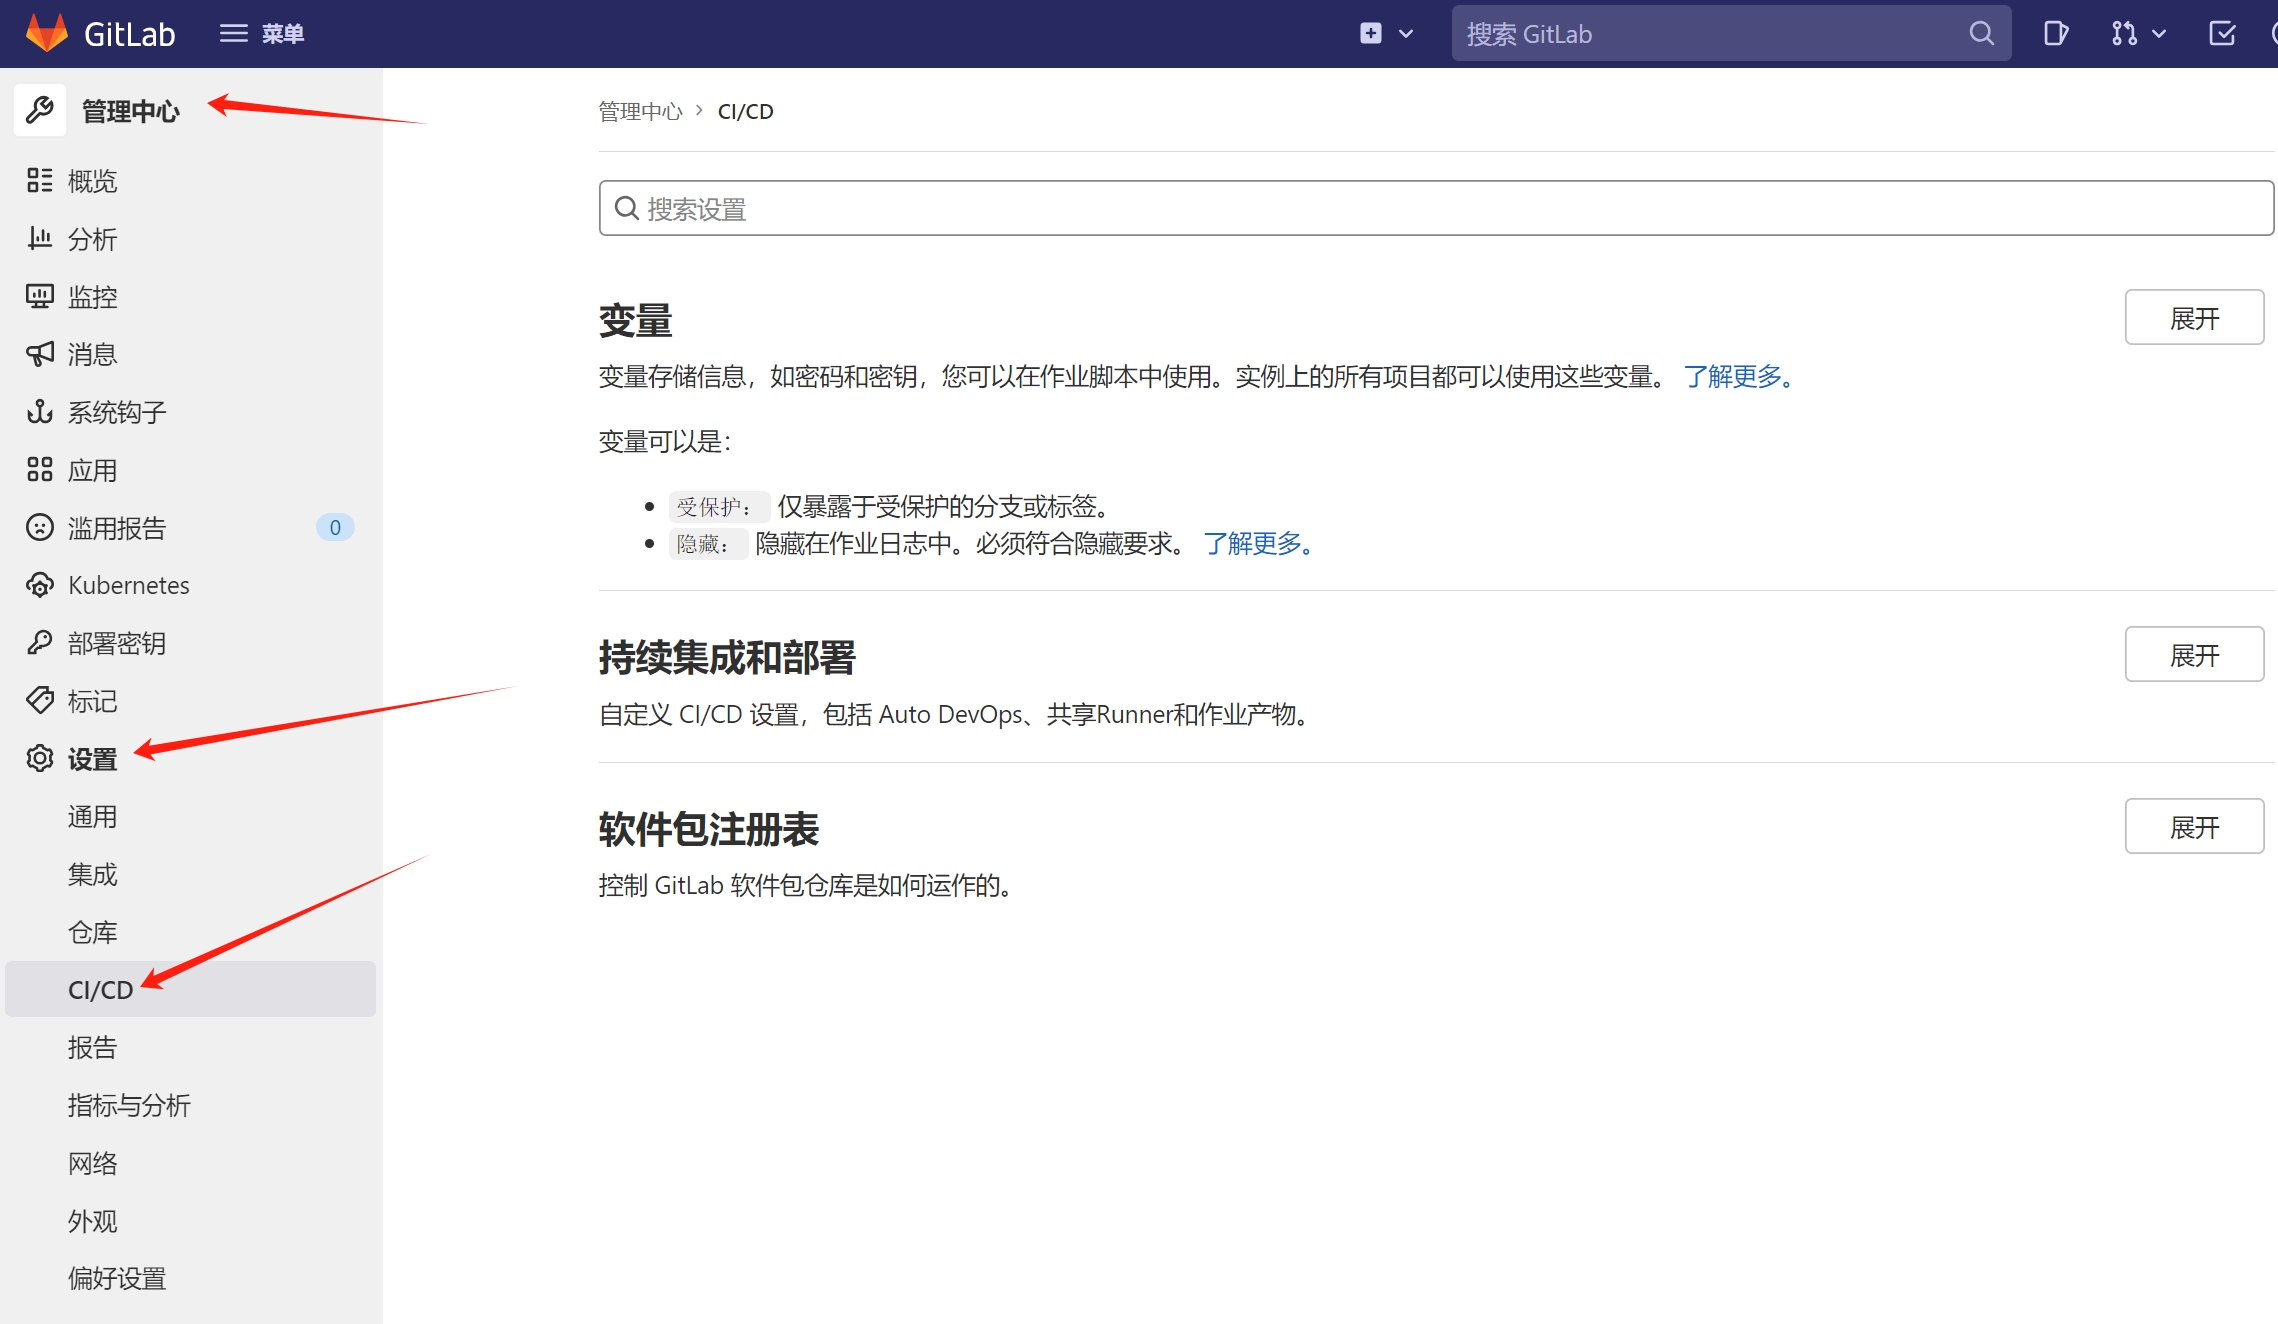Expand 软件包注册表 section with 展开
This screenshot has width=2278, height=1324.
click(x=2194, y=827)
